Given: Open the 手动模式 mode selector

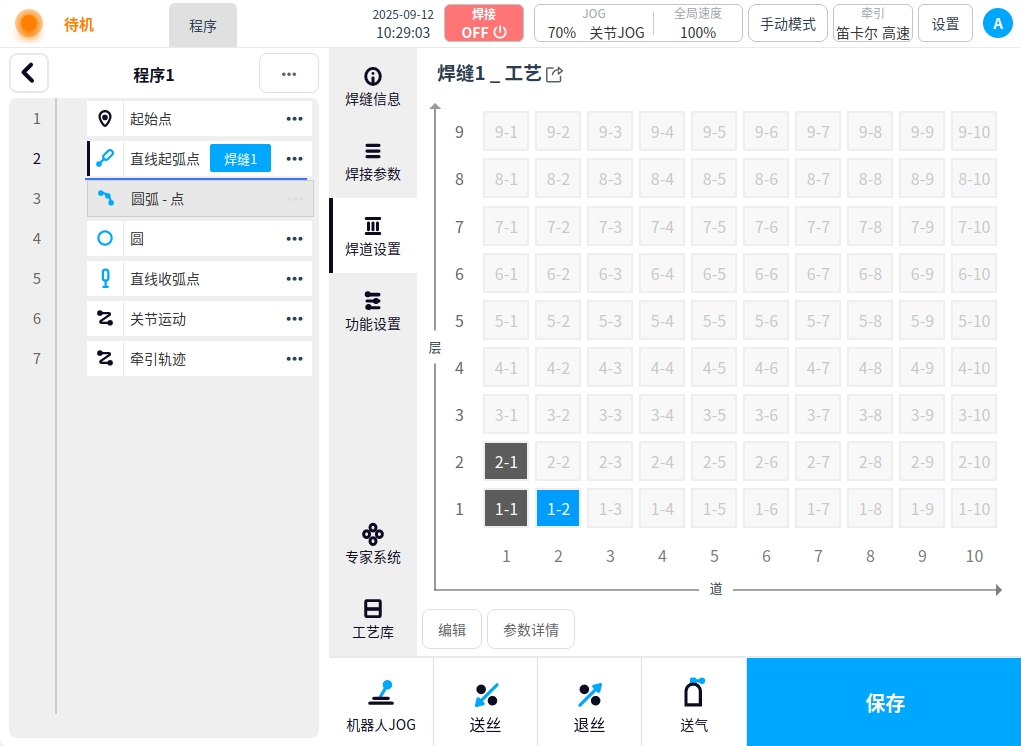Looking at the screenshot, I should [x=788, y=24].
